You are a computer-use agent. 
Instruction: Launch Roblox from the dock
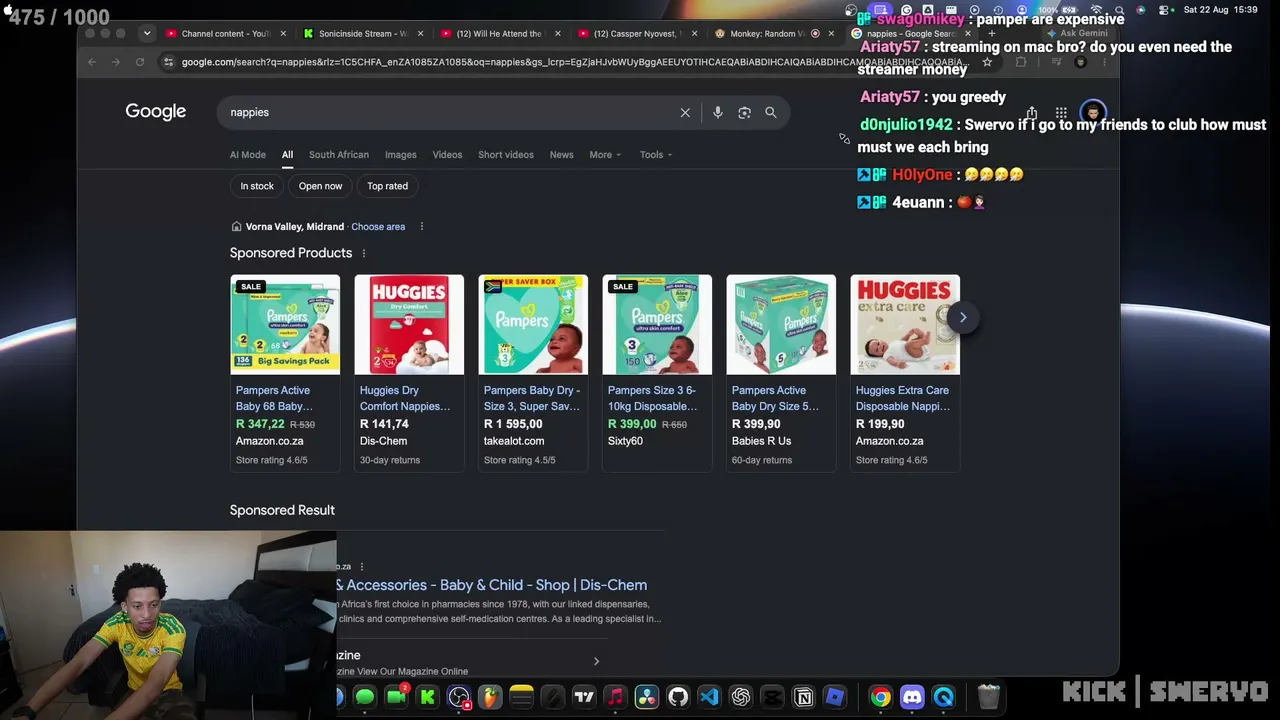[835, 697]
